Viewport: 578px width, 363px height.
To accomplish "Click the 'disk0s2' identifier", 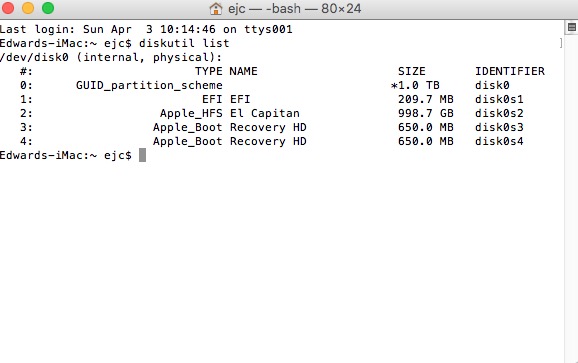I will point(499,114).
